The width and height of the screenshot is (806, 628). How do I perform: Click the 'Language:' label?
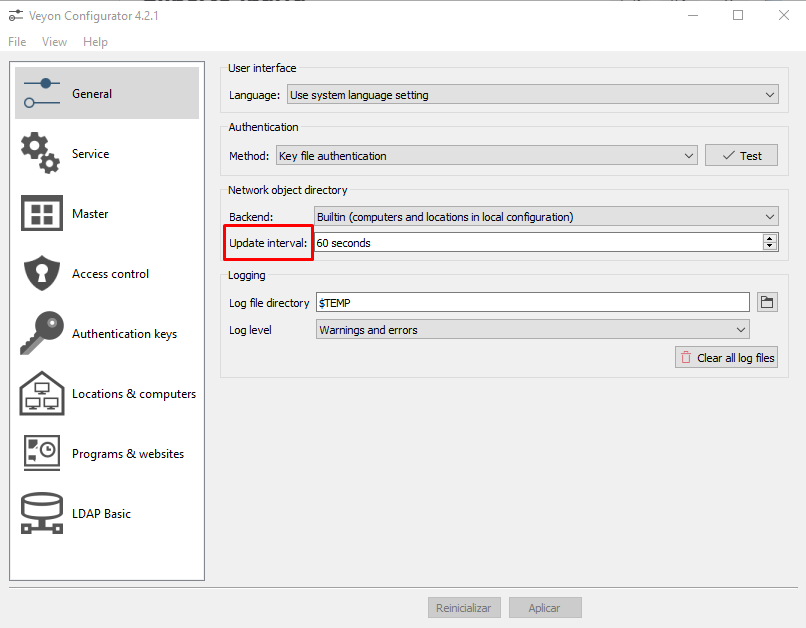click(x=254, y=95)
